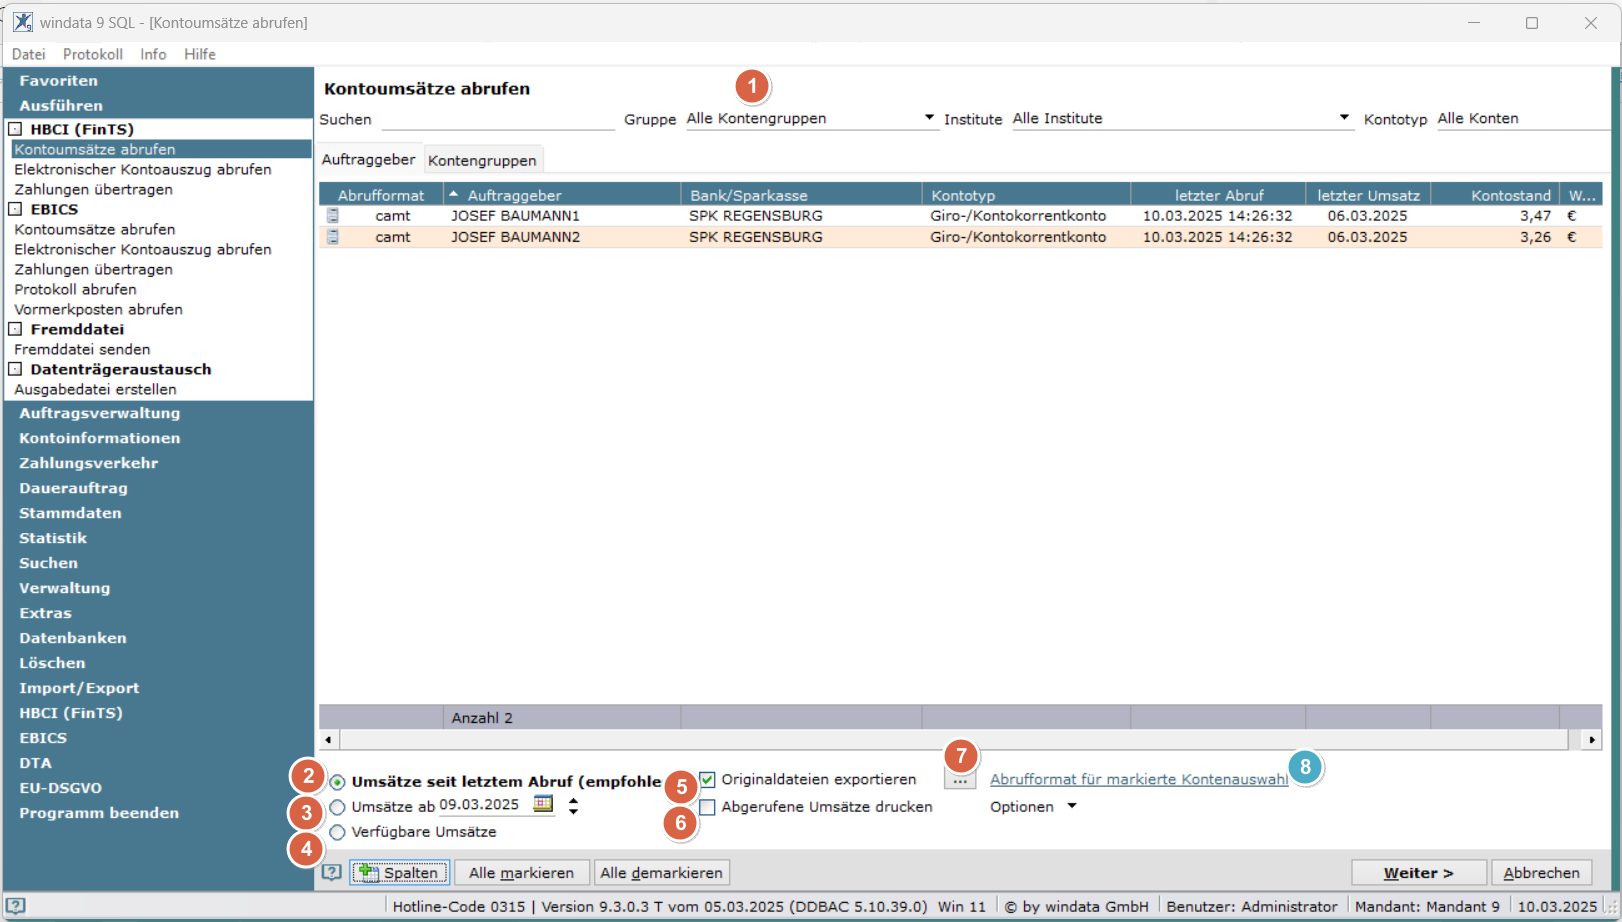Click the 'Alle markieren' button
Screen dimensions: 1622x922
click(521, 873)
